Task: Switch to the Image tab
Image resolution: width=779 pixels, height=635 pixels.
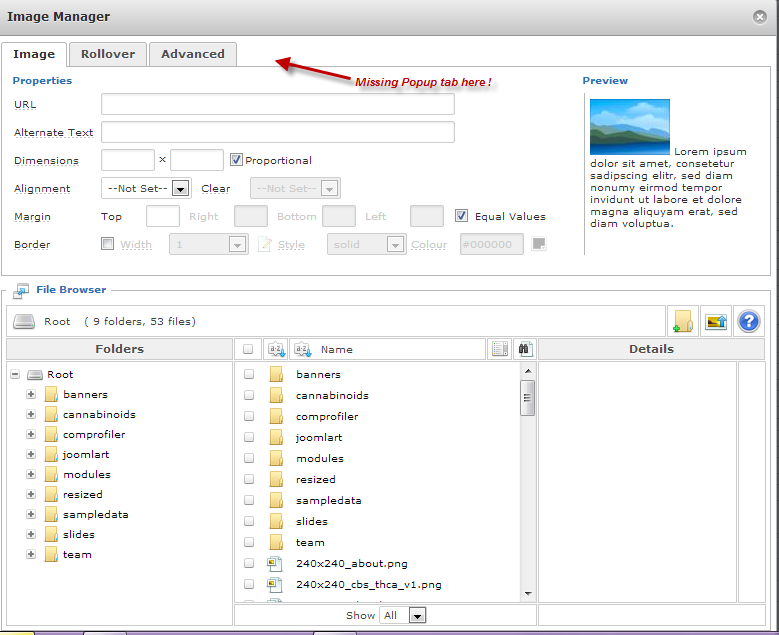Action: (x=34, y=54)
